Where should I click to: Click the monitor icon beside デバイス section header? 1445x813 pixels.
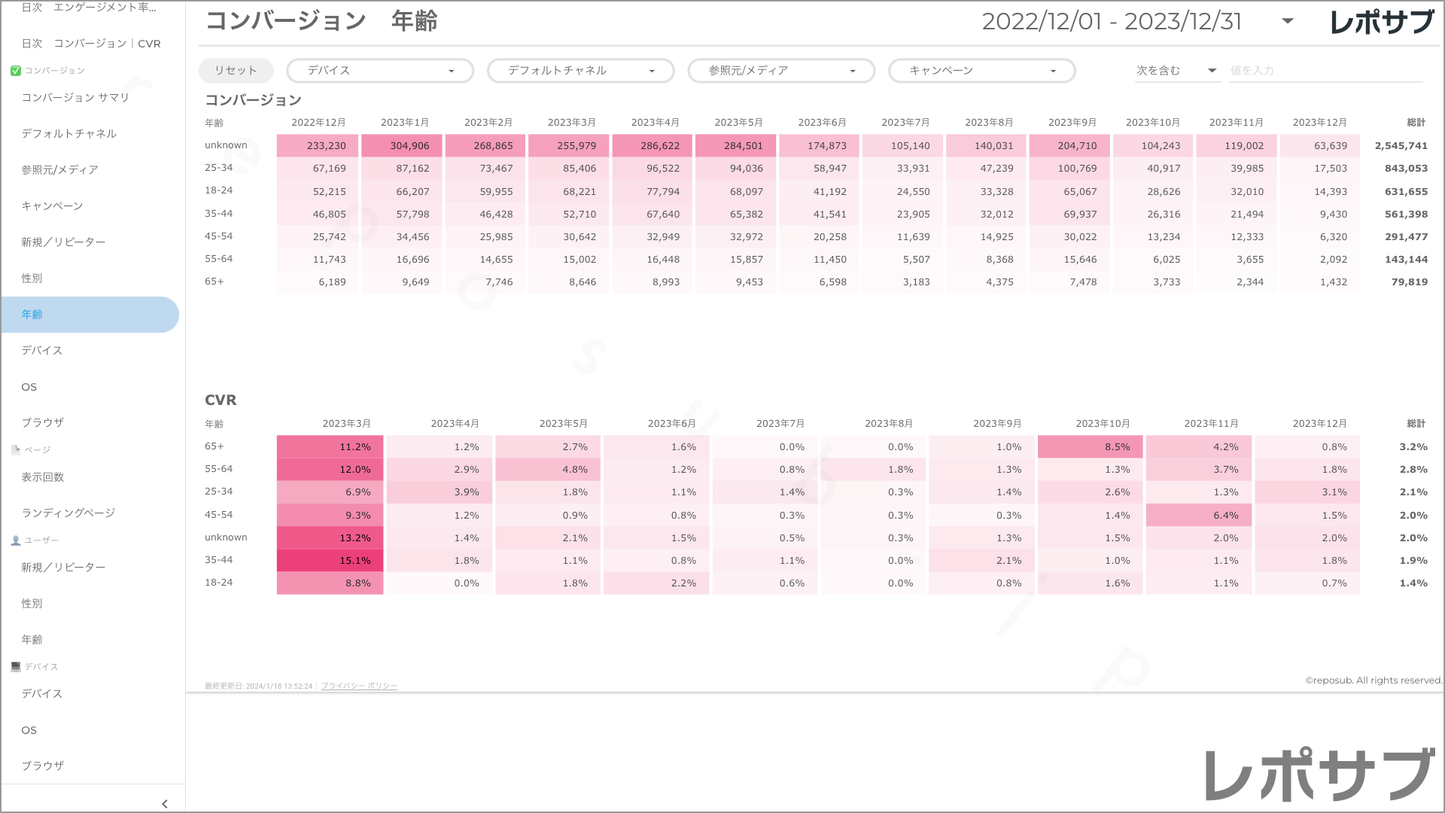(15, 666)
